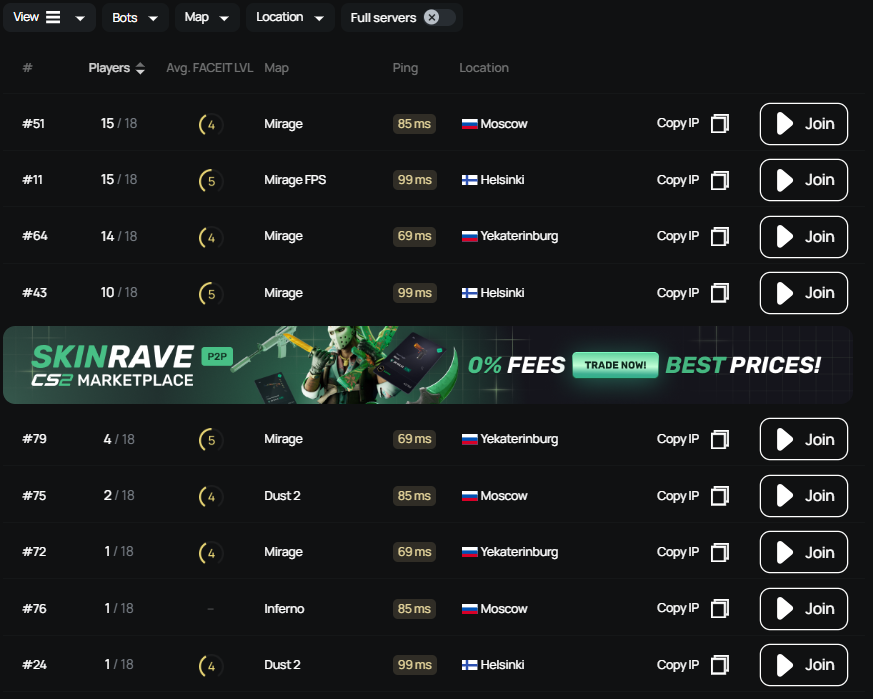Expand the Bots filter dropdown

134,17
